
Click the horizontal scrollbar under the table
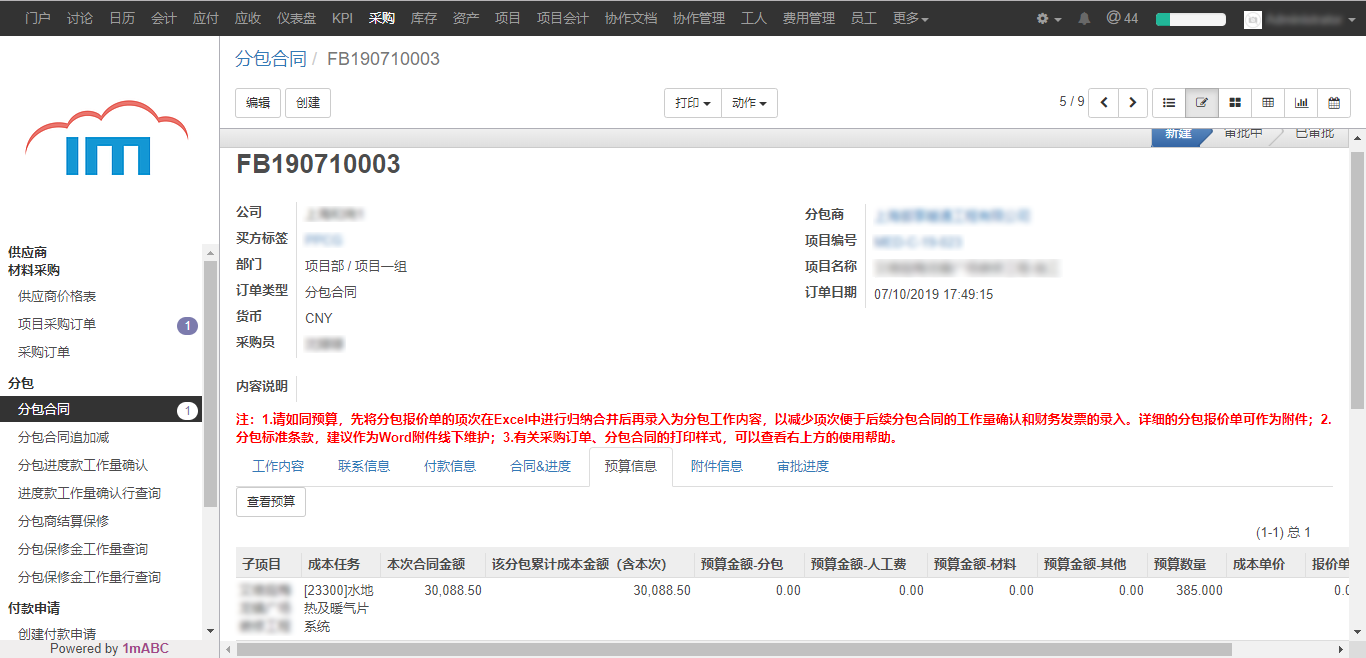click(733, 650)
